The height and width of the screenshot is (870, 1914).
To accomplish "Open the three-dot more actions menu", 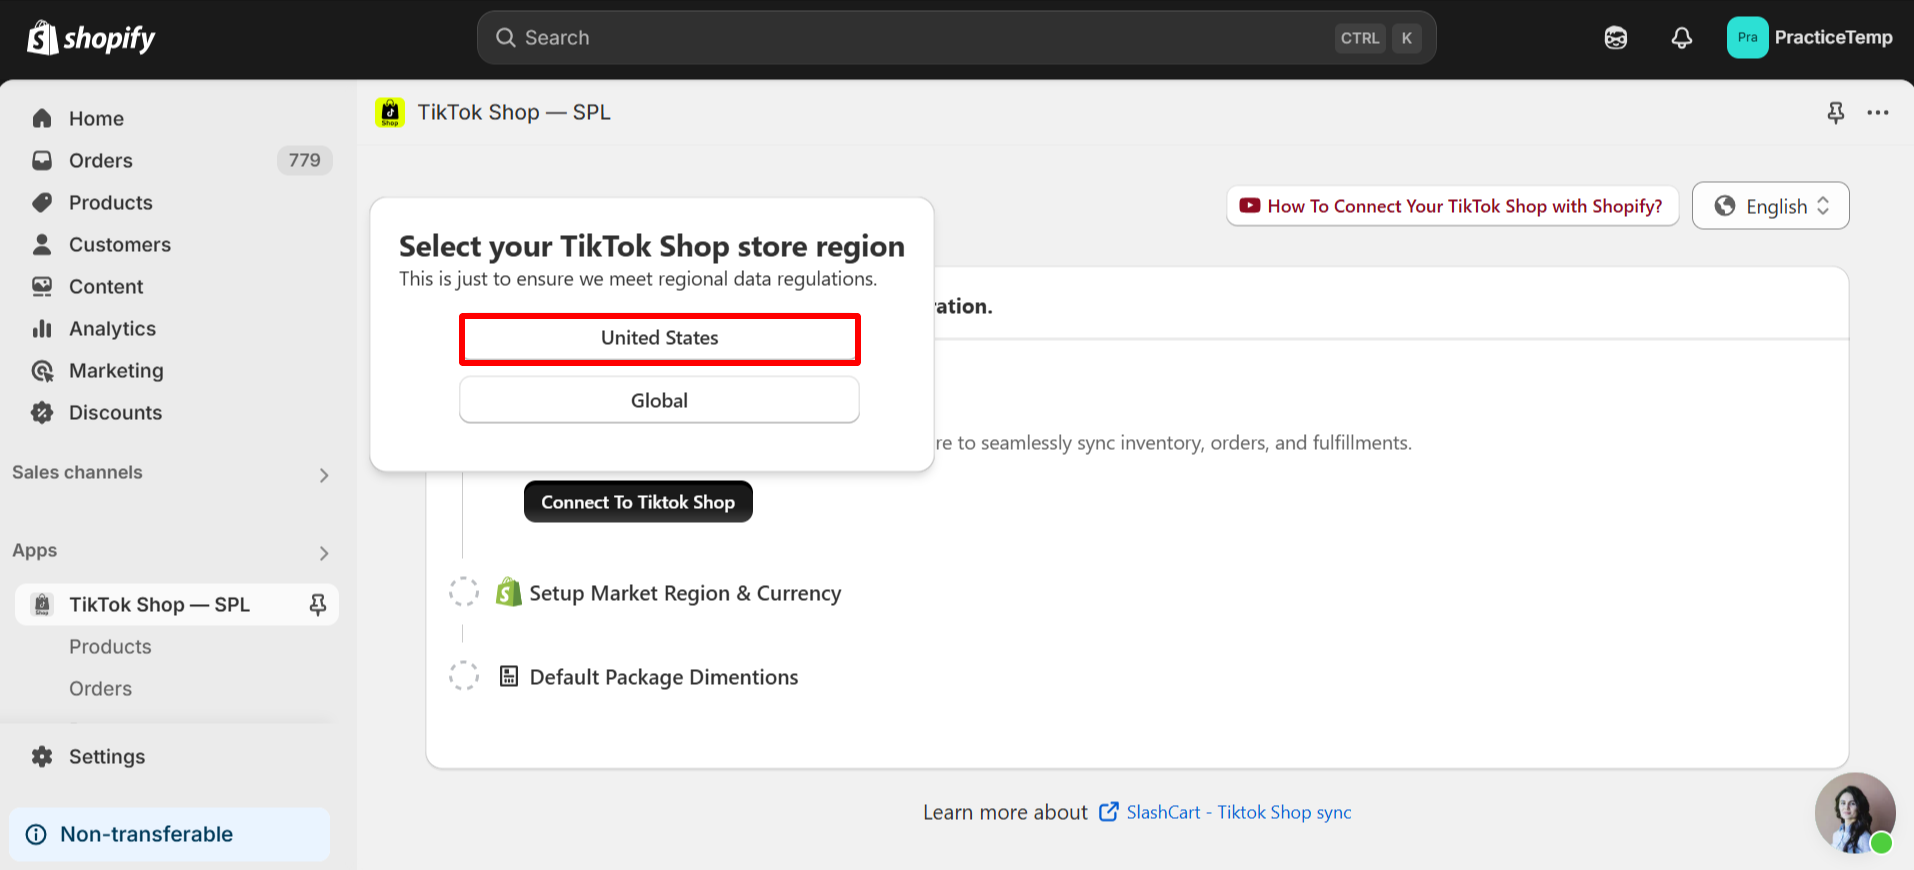I will pyautogui.click(x=1878, y=113).
